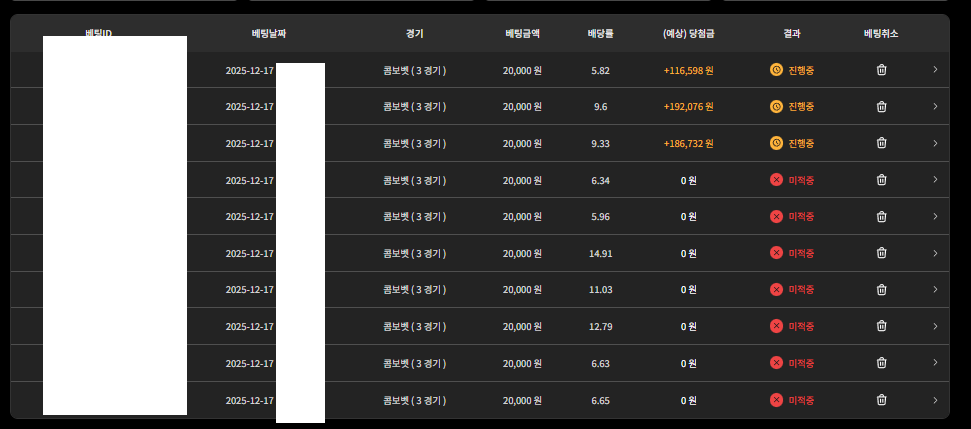Click trash icon in 12.79 odds row

[881, 326]
